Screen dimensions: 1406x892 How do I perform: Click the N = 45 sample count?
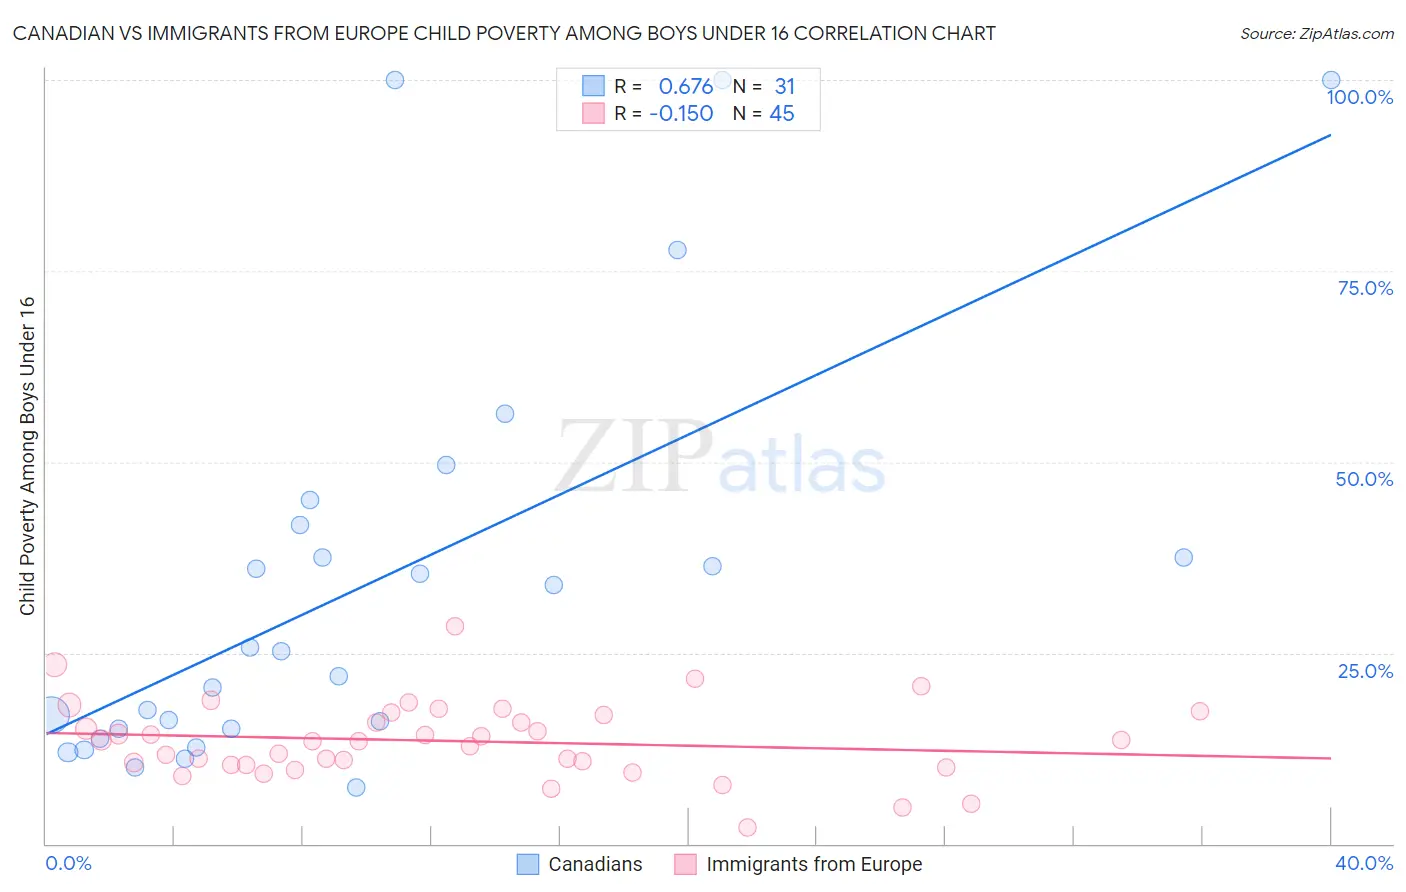click(x=764, y=114)
